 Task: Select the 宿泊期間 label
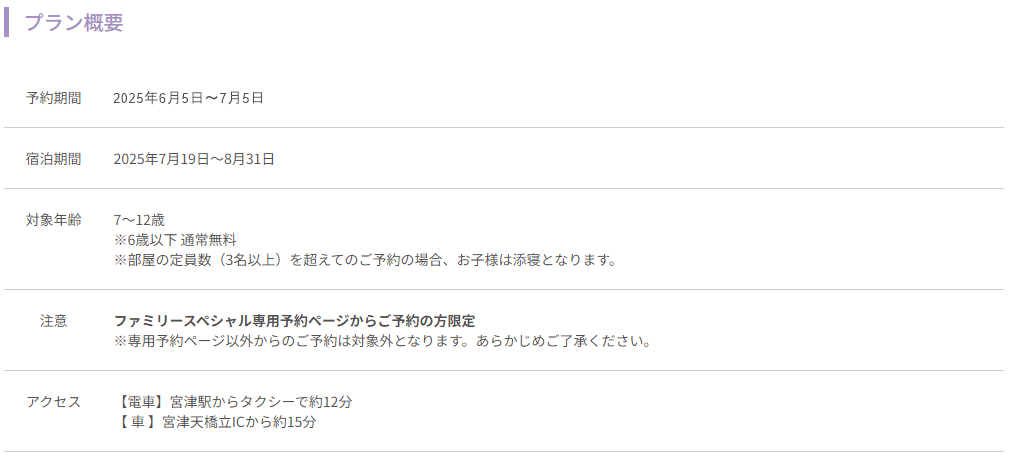53,159
